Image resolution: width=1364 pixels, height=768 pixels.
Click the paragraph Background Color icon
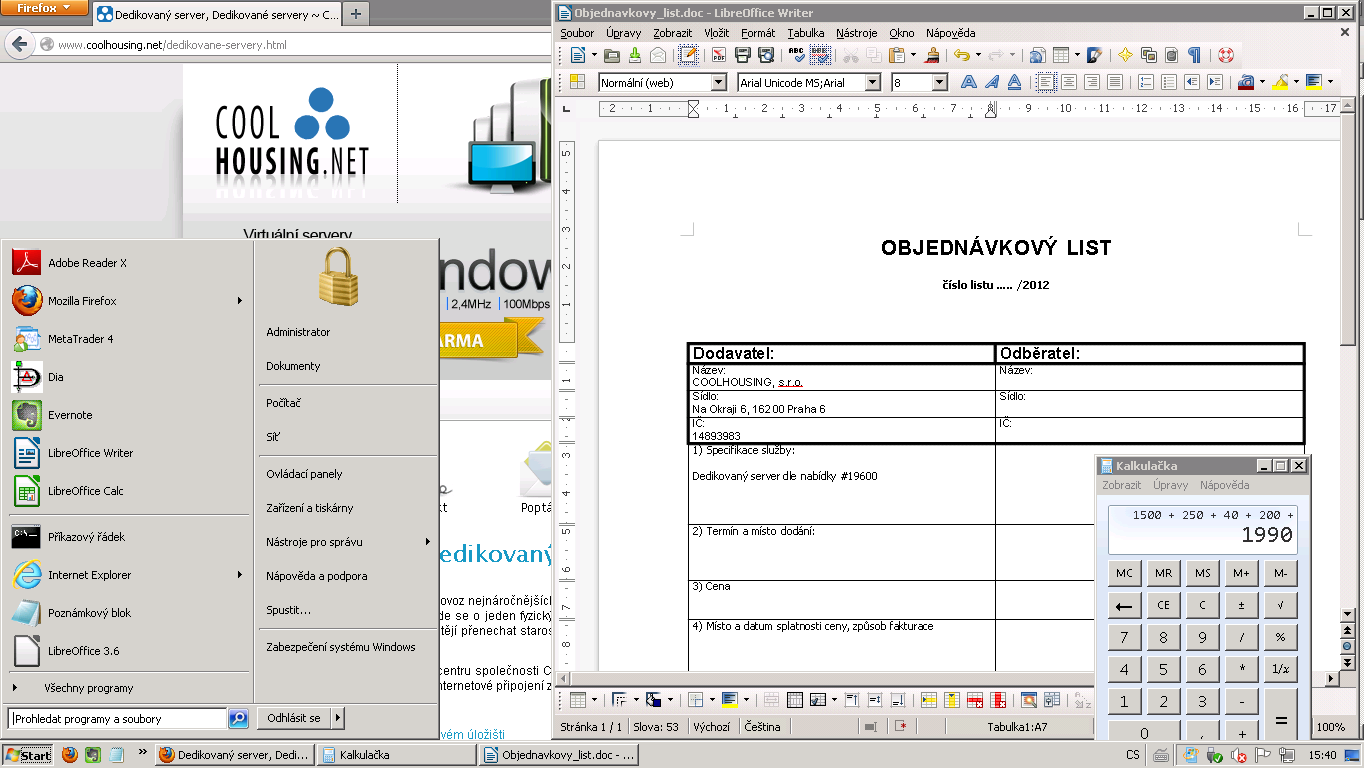click(x=1313, y=82)
